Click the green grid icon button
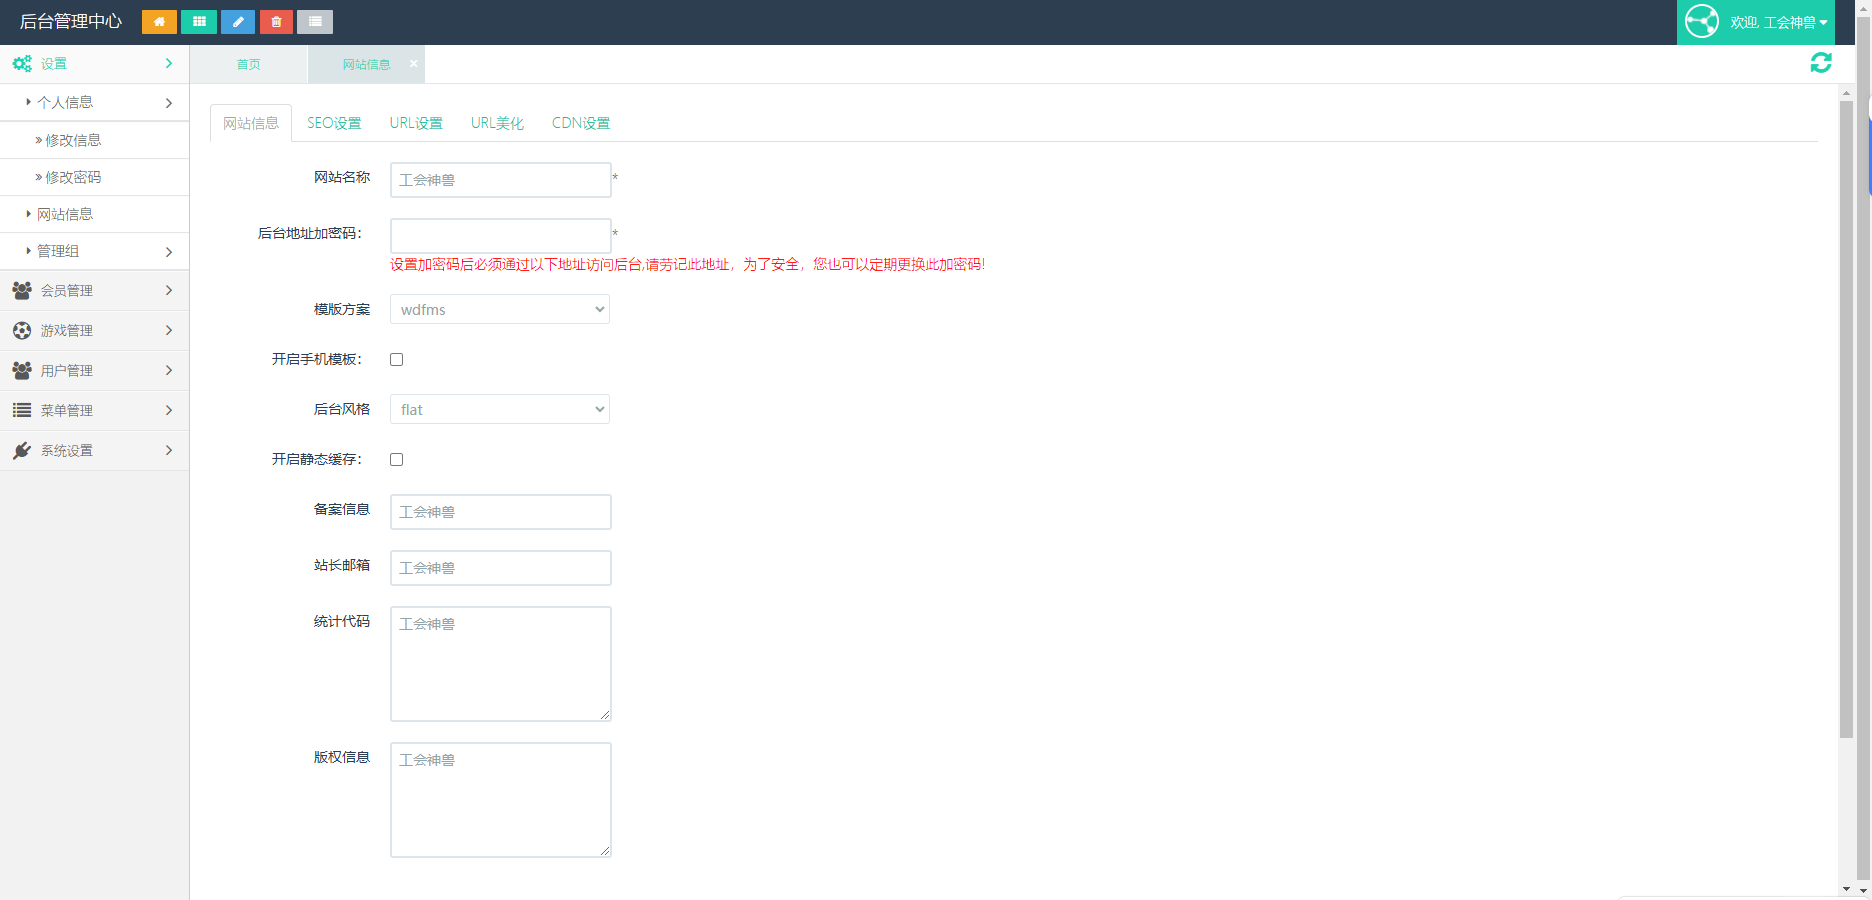The image size is (1872, 900). tap(199, 21)
